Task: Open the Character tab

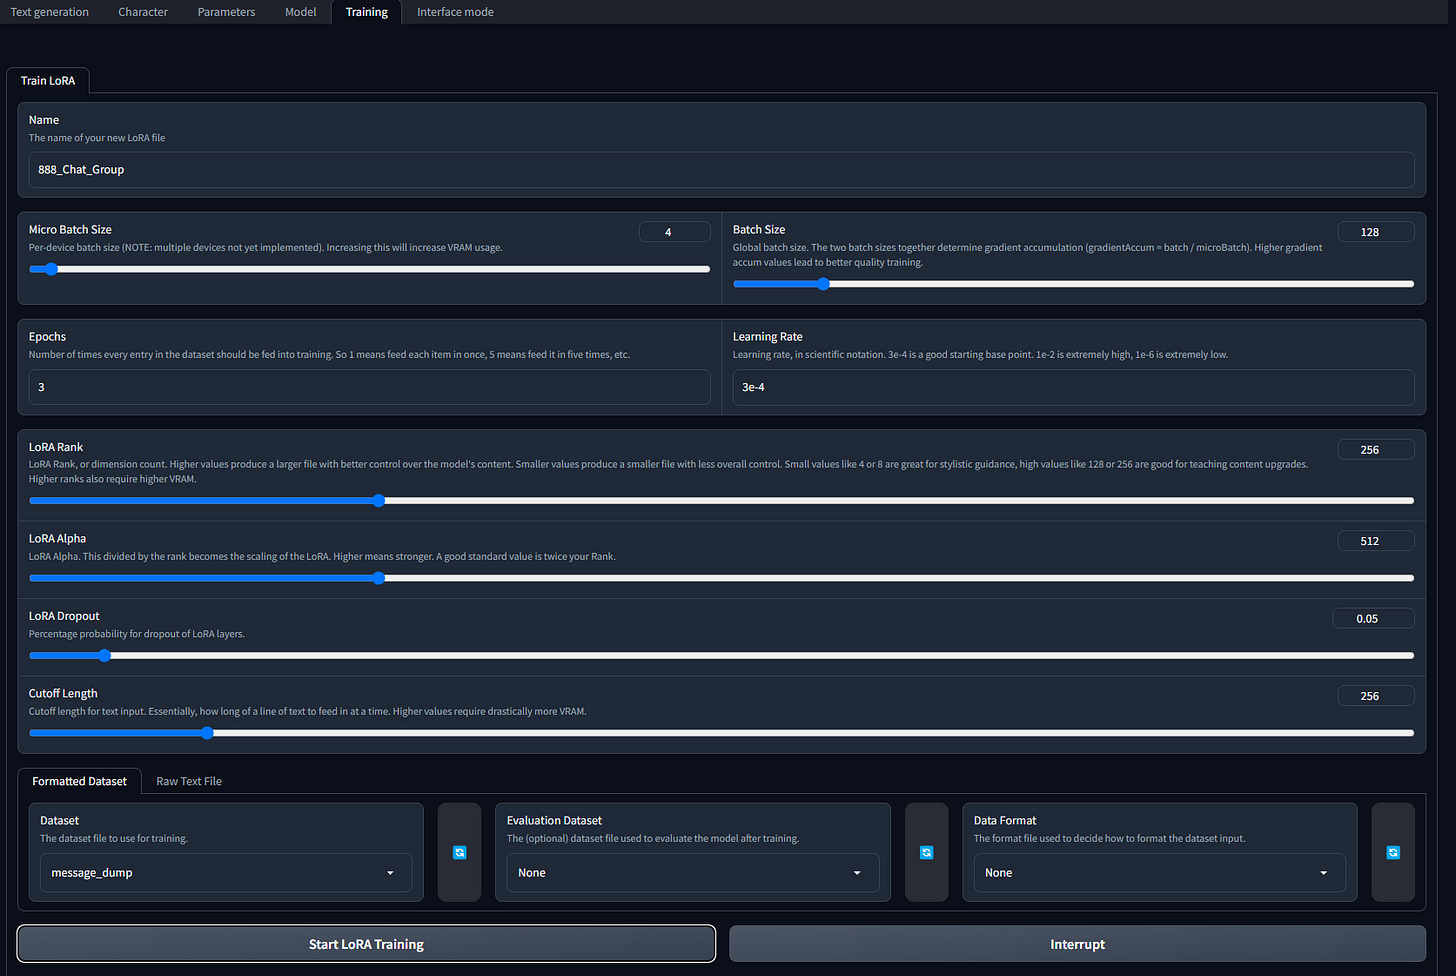Action: point(143,12)
